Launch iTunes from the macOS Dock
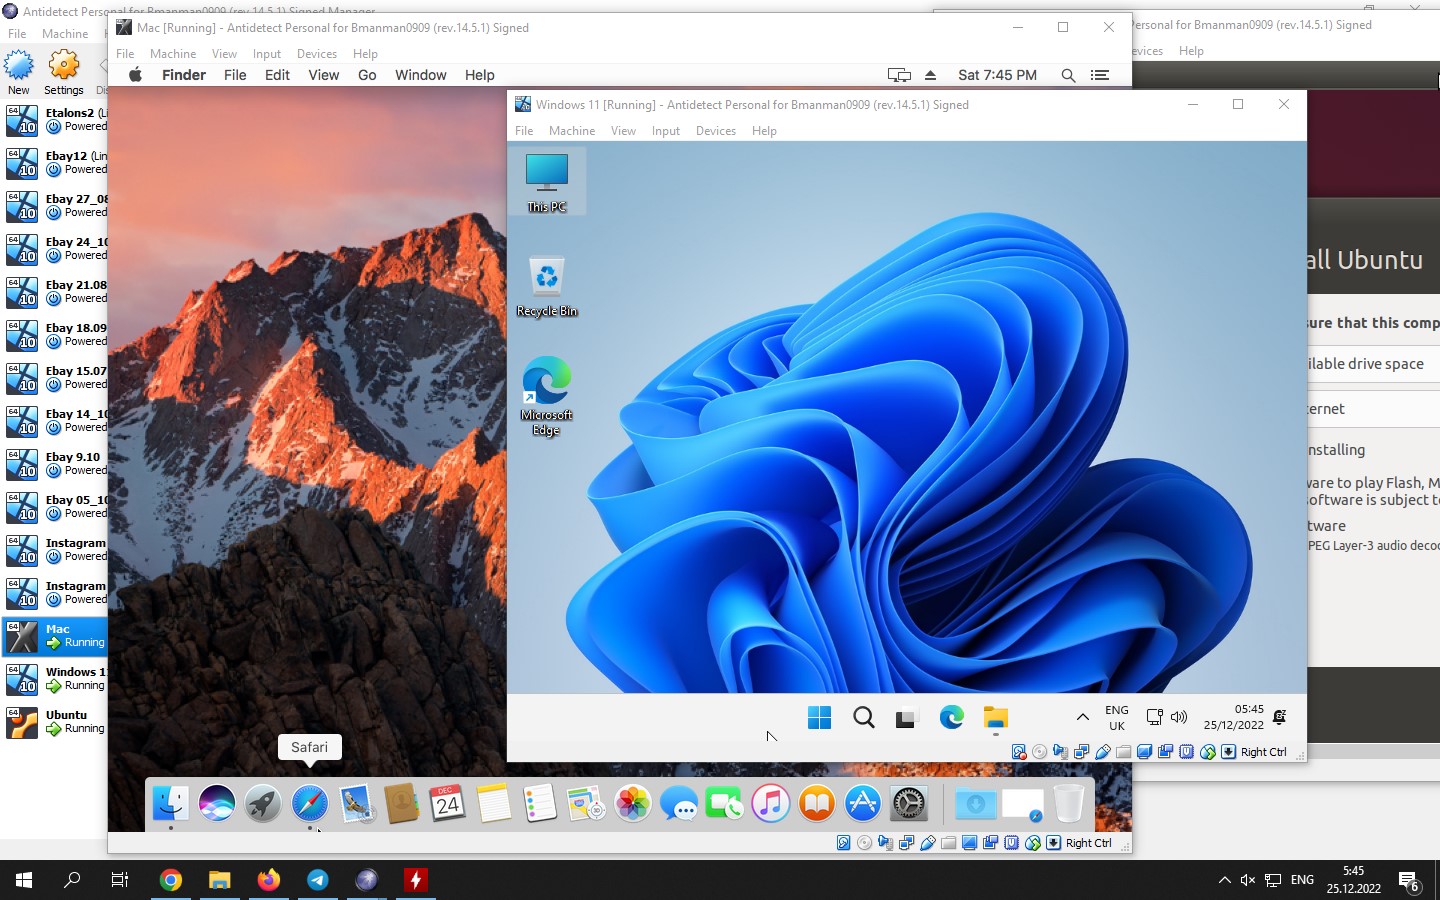The image size is (1440, 900). click(x=770, y=803)
